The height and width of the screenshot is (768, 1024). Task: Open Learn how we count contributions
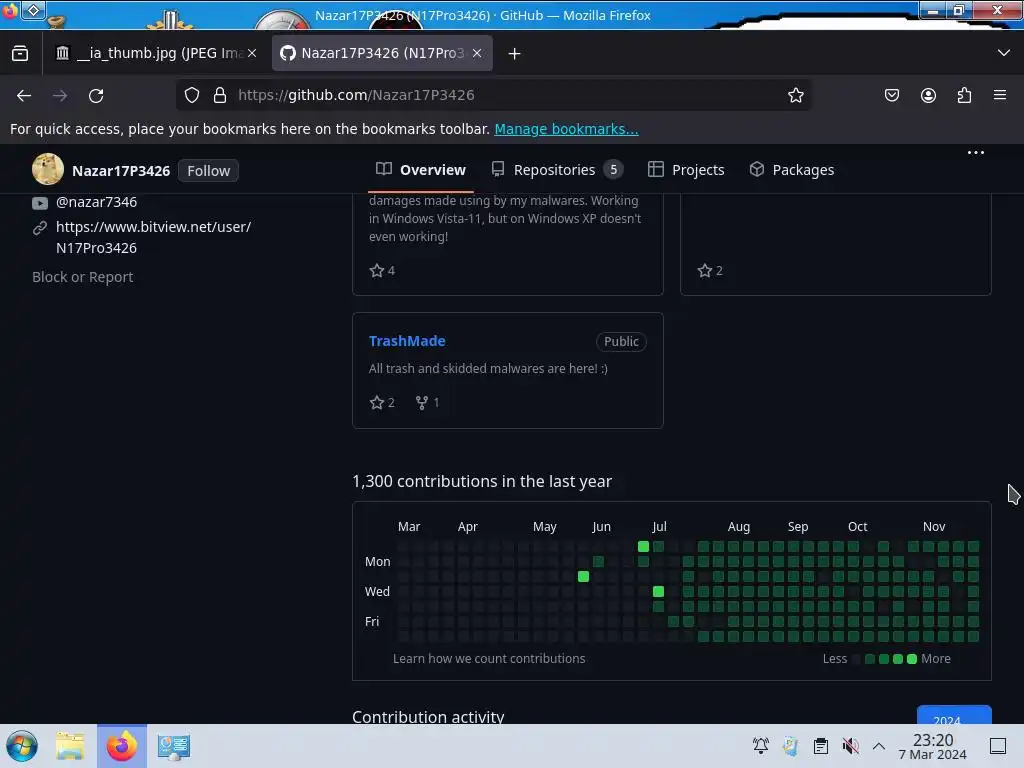coord(489,658)
